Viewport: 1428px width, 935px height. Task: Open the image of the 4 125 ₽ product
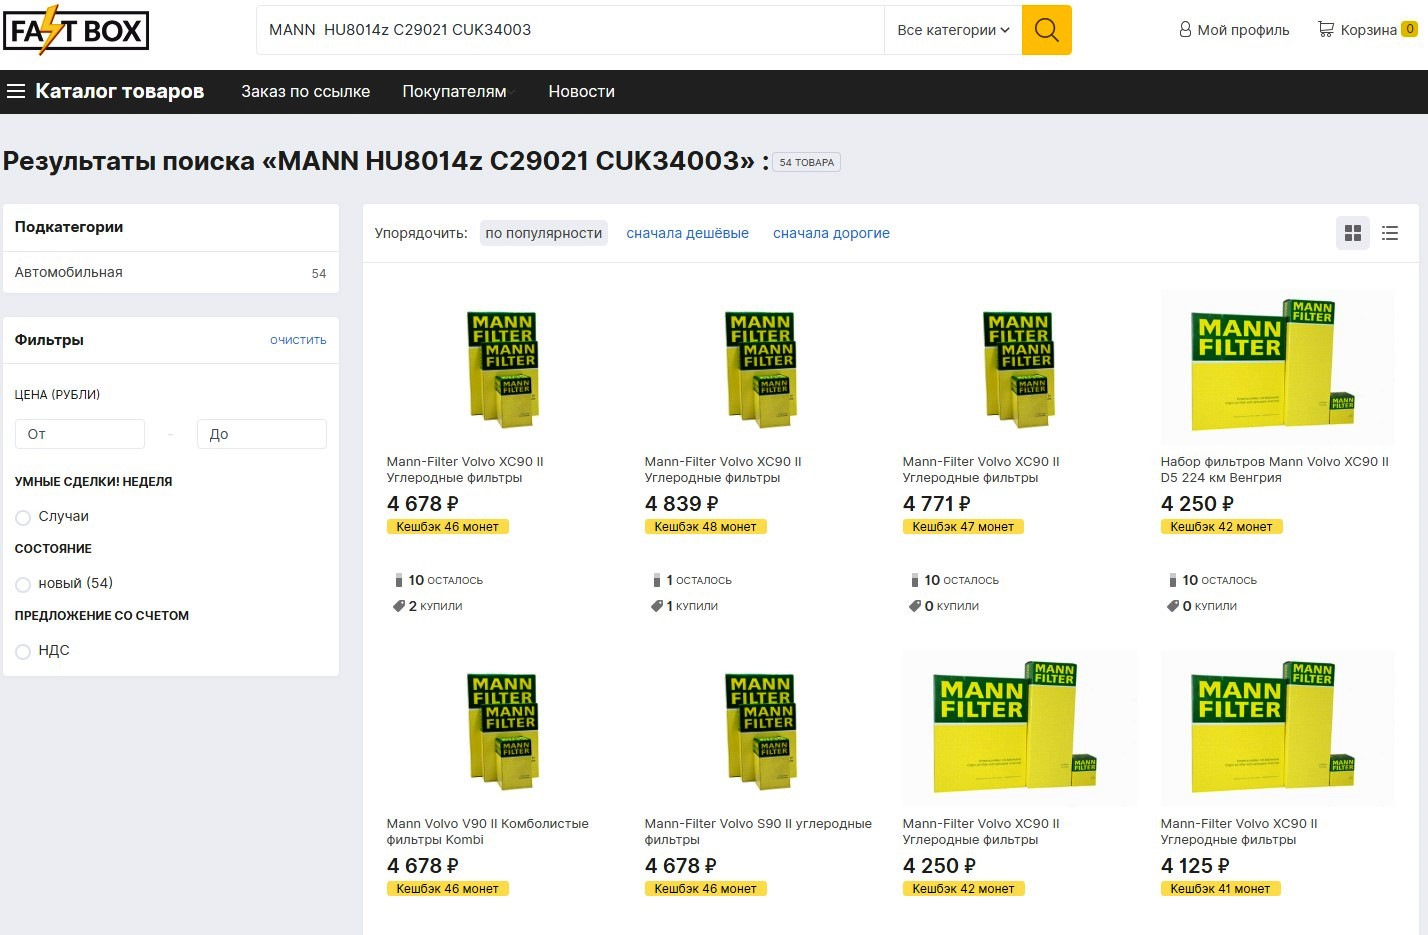click(x=1277, y=729)
